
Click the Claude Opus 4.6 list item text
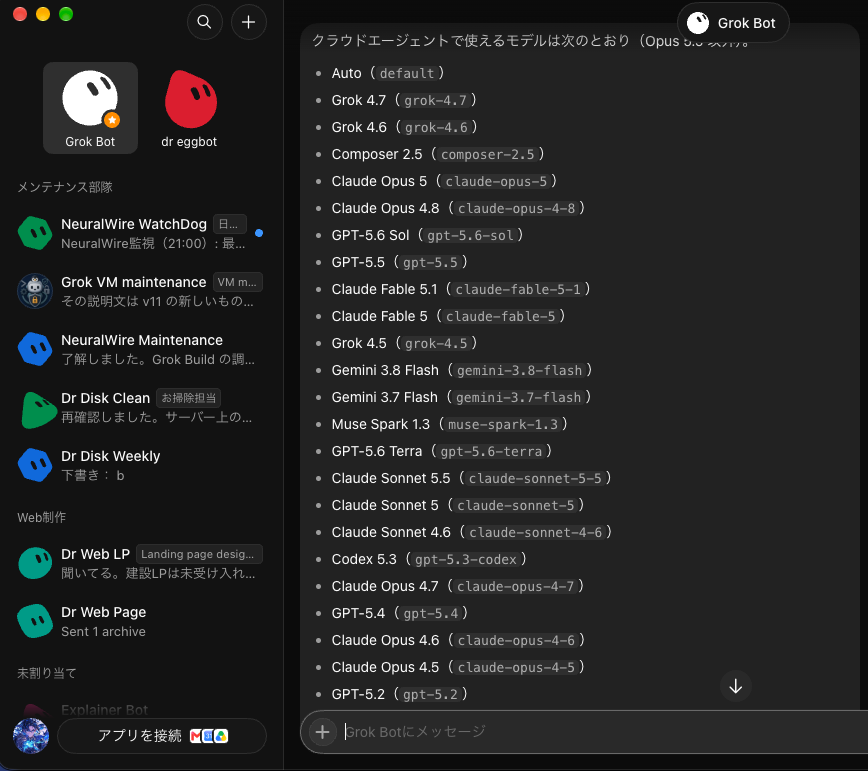tap(385, 640)
